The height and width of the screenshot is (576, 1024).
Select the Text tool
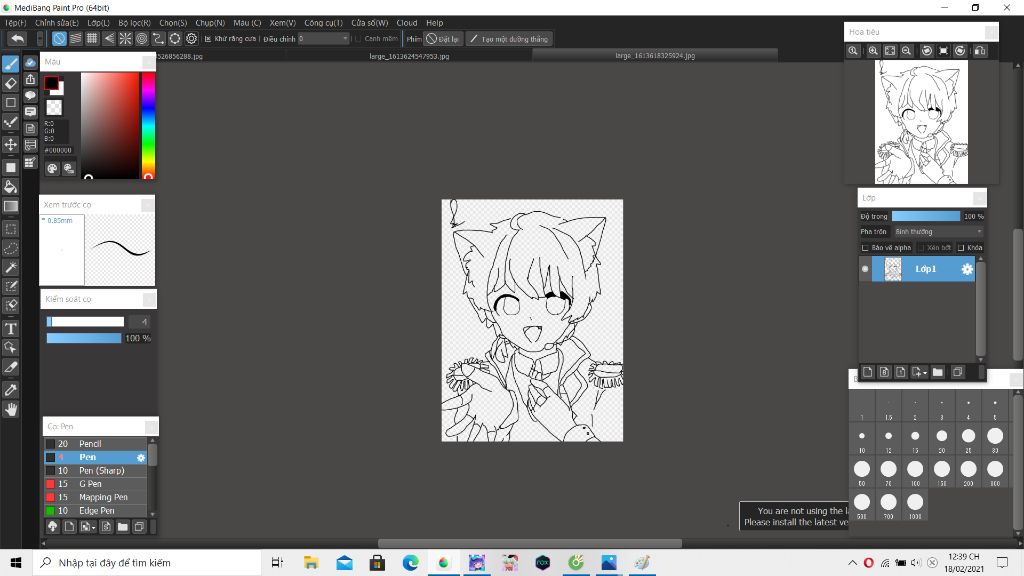(10, 328)
